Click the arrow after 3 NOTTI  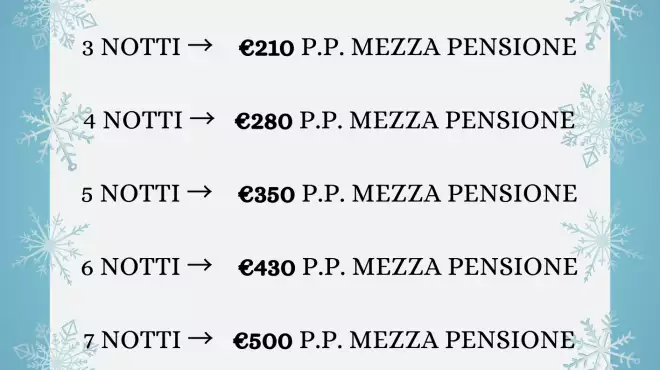point(200,45)
